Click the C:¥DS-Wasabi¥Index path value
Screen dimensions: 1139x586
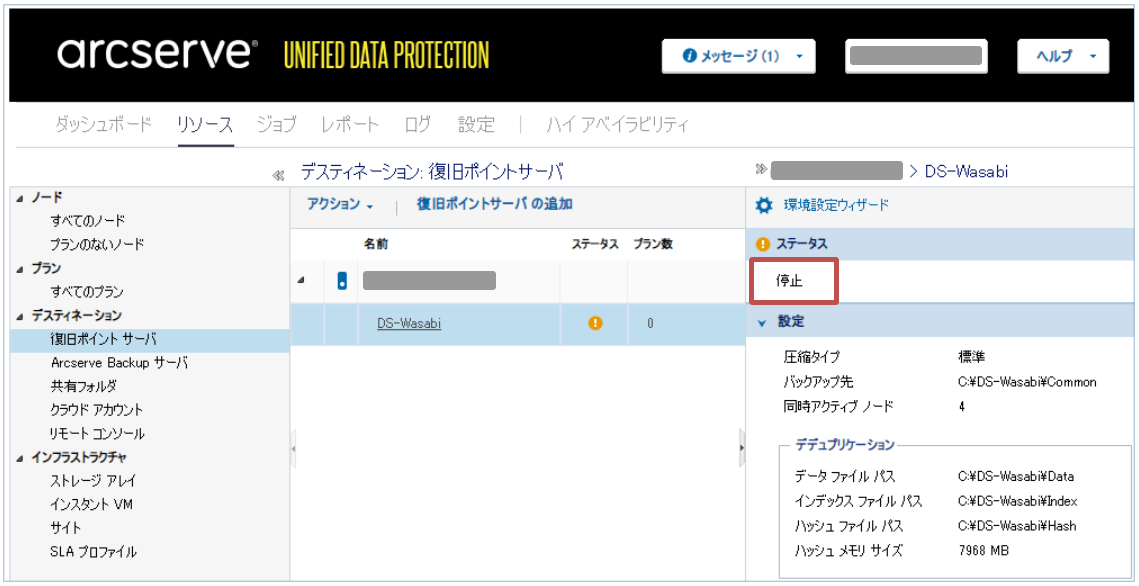[x=1018, y=501]
